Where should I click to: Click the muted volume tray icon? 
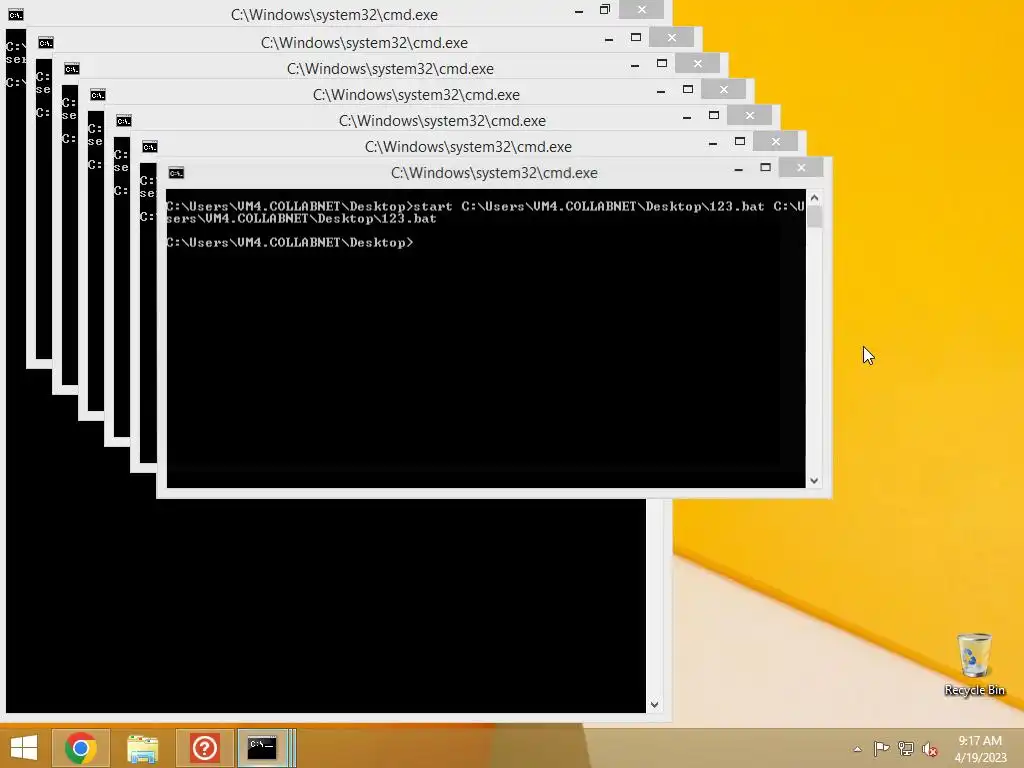tap(929, 749)
